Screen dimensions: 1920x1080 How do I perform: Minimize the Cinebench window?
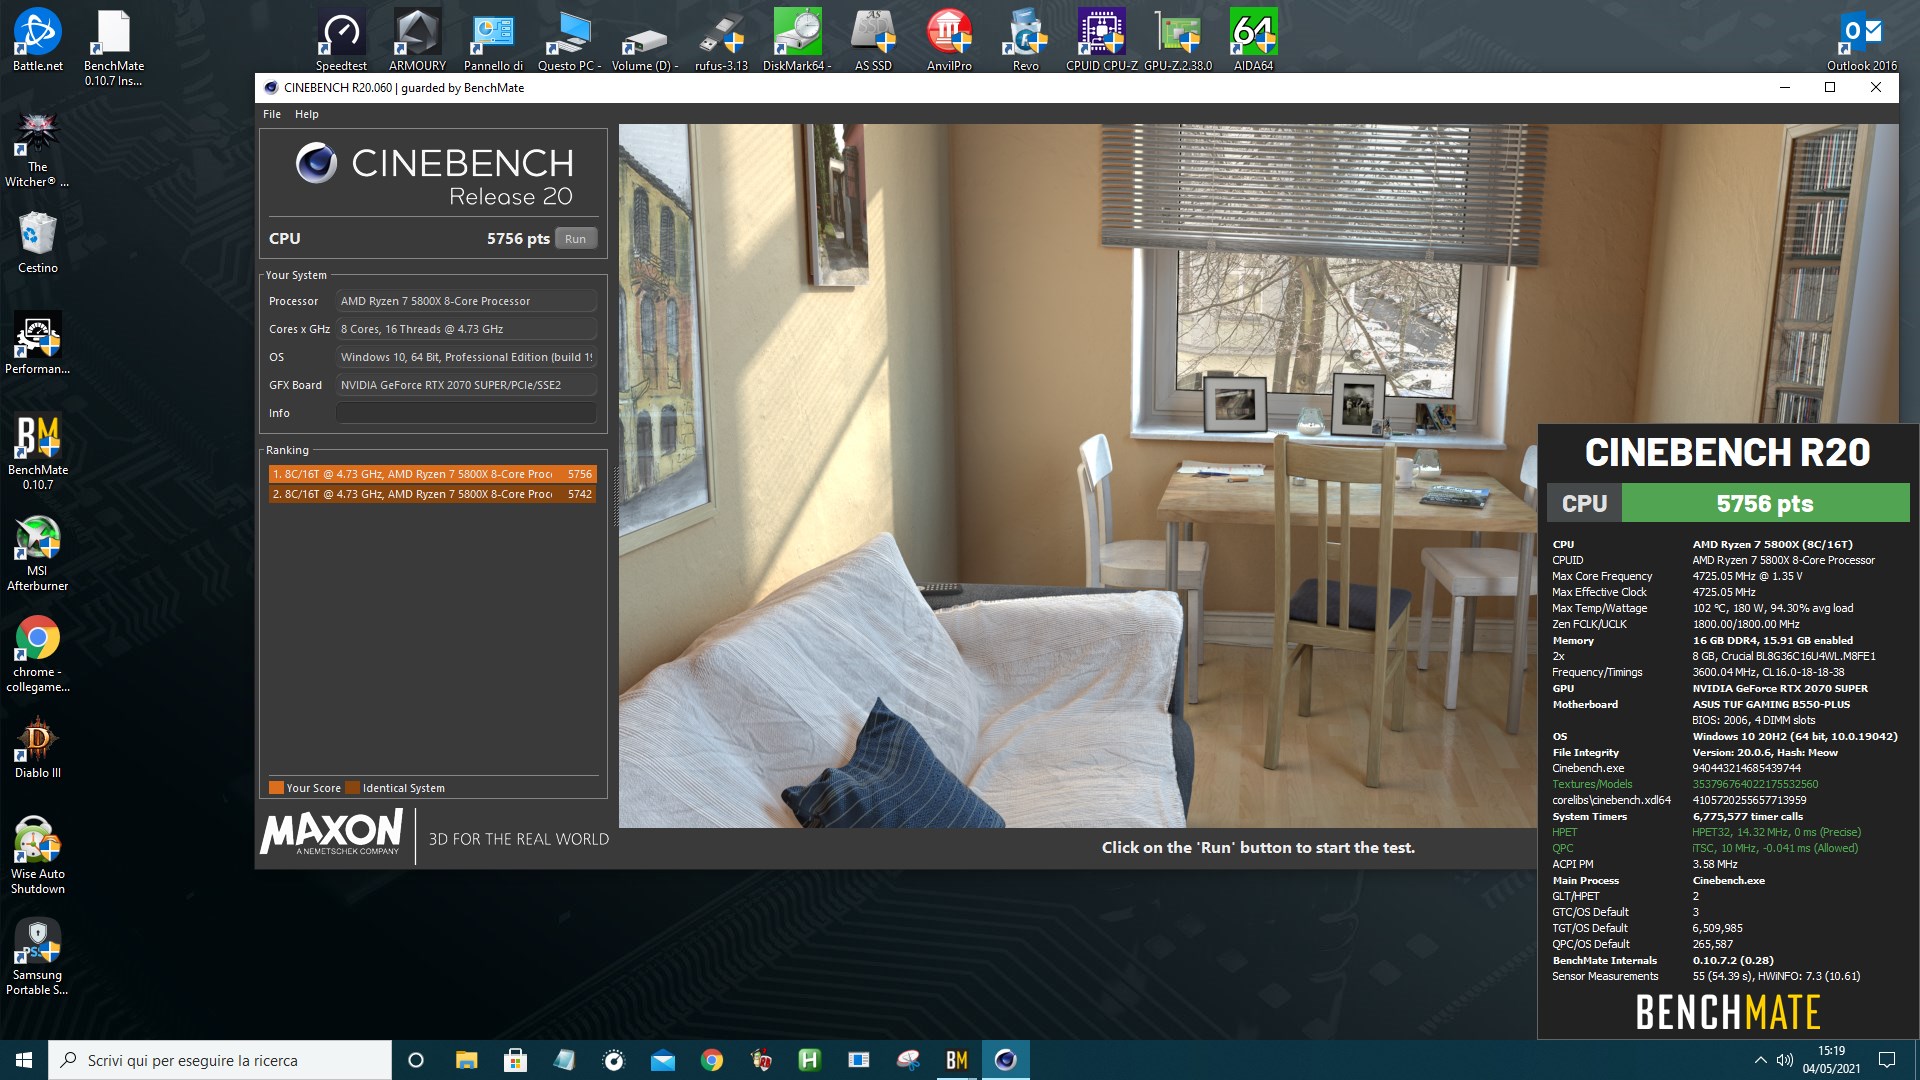coord(1784,88)
